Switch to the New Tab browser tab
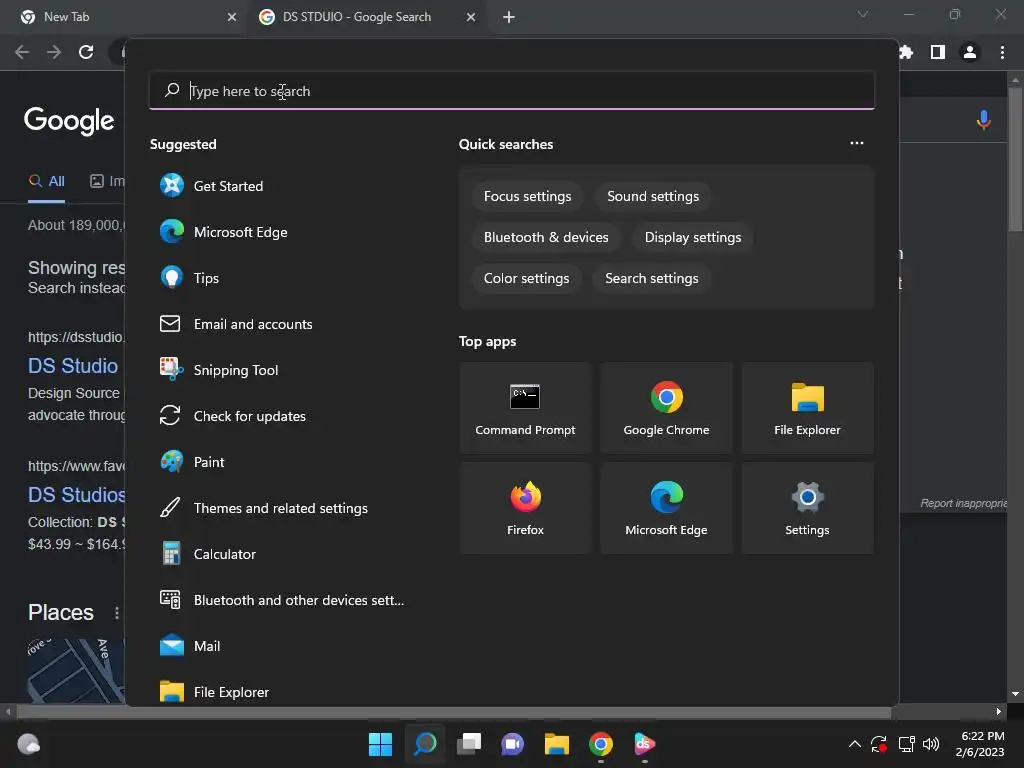Screen dimensions: 1024x768 click(124, 17)
